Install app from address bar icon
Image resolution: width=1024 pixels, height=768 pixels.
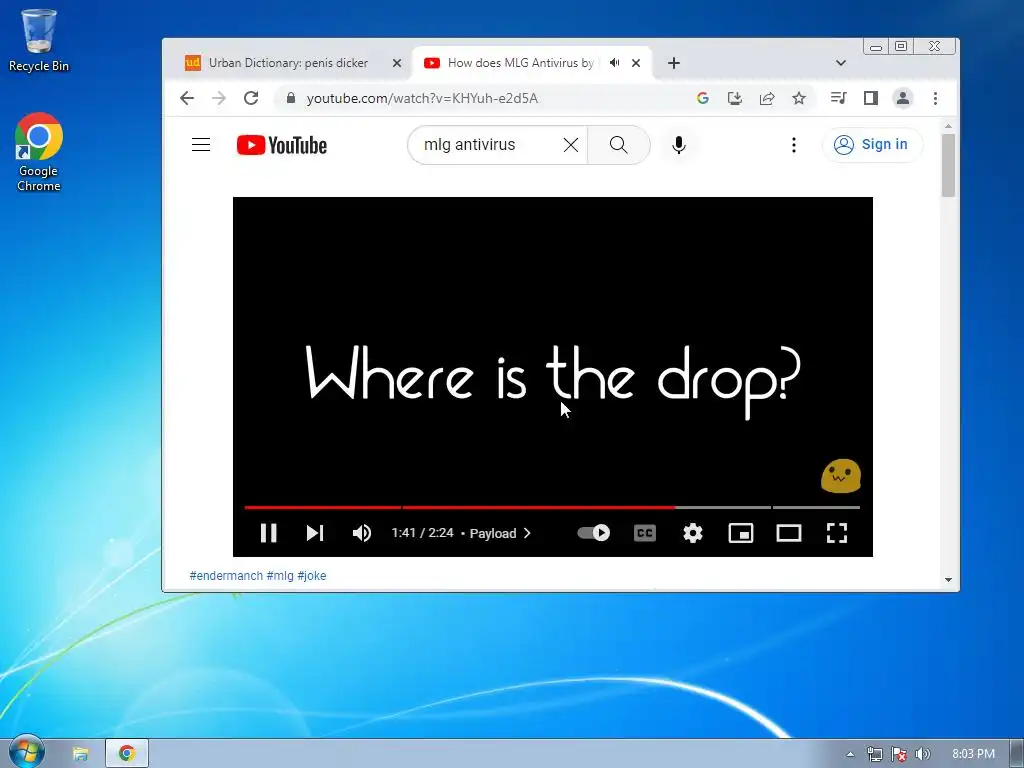(x=735, y=98)
